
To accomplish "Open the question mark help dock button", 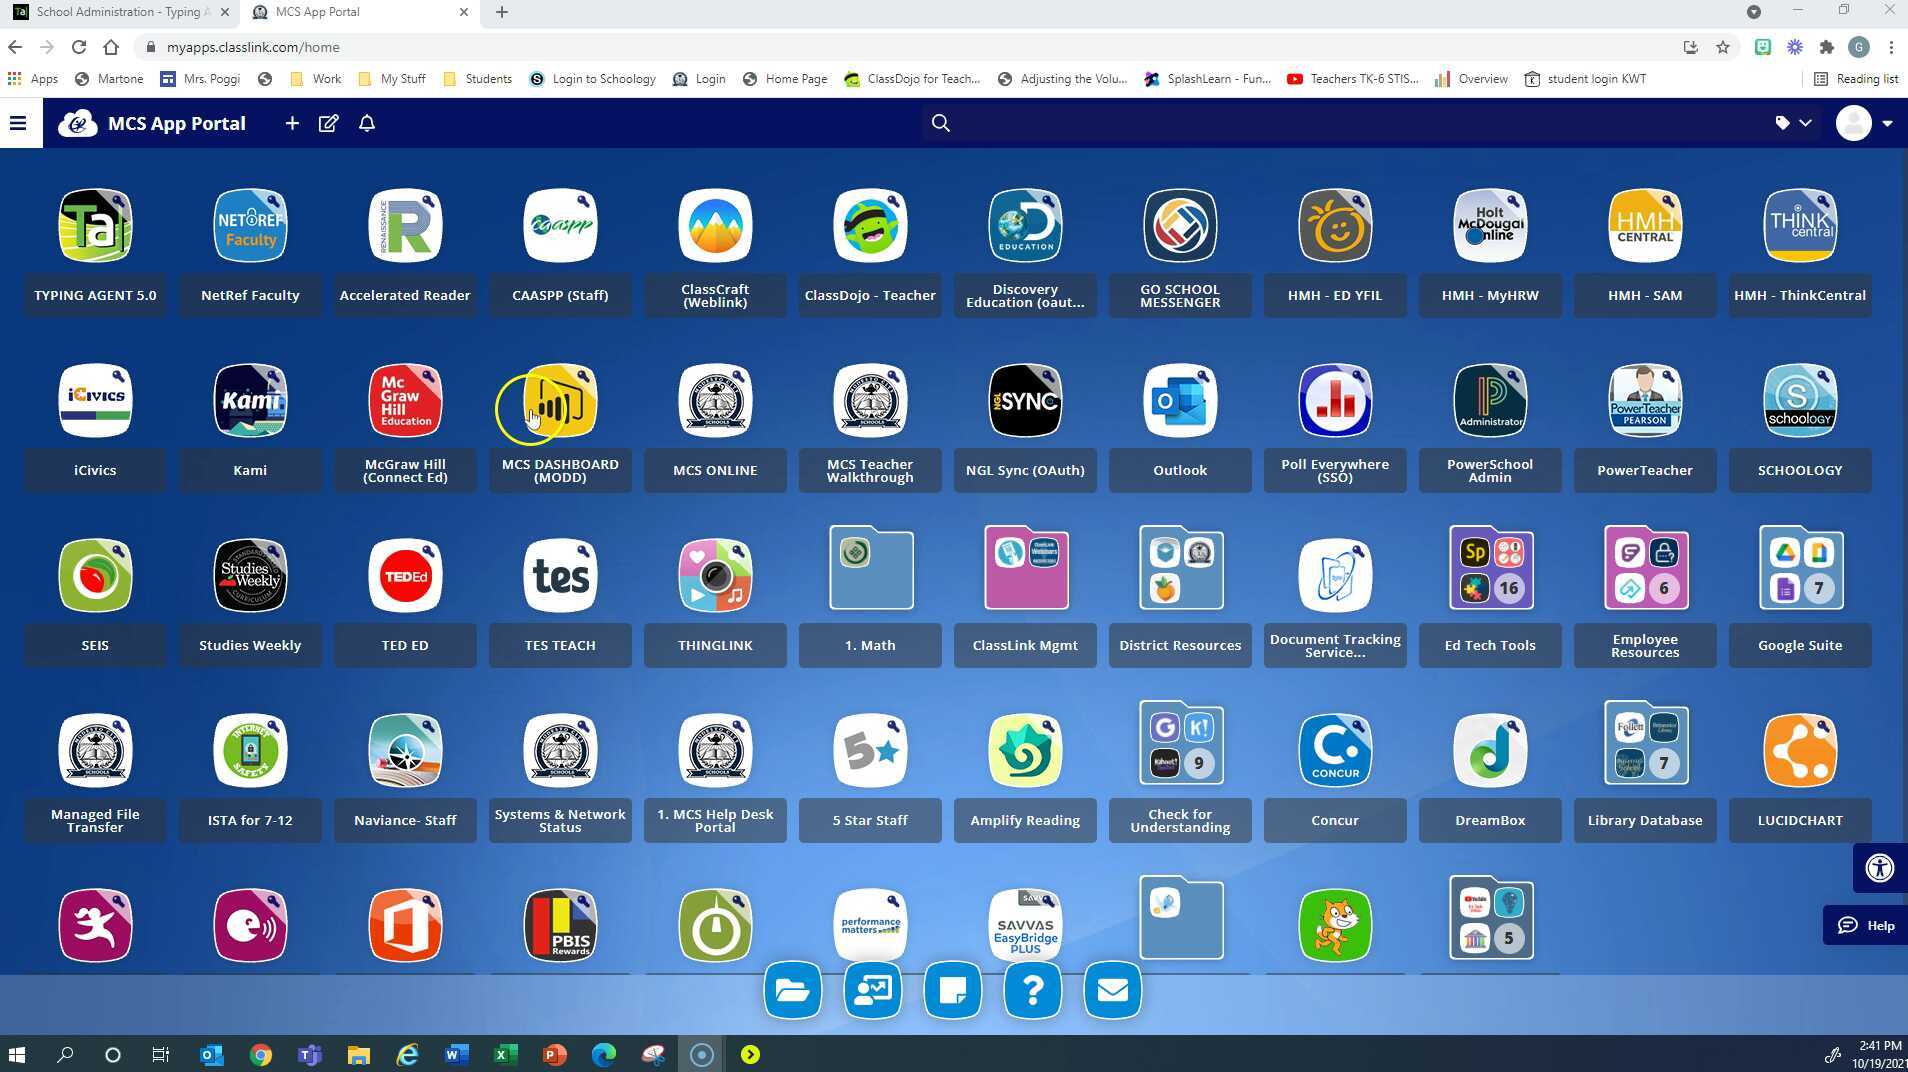I will click(1033, 991).
